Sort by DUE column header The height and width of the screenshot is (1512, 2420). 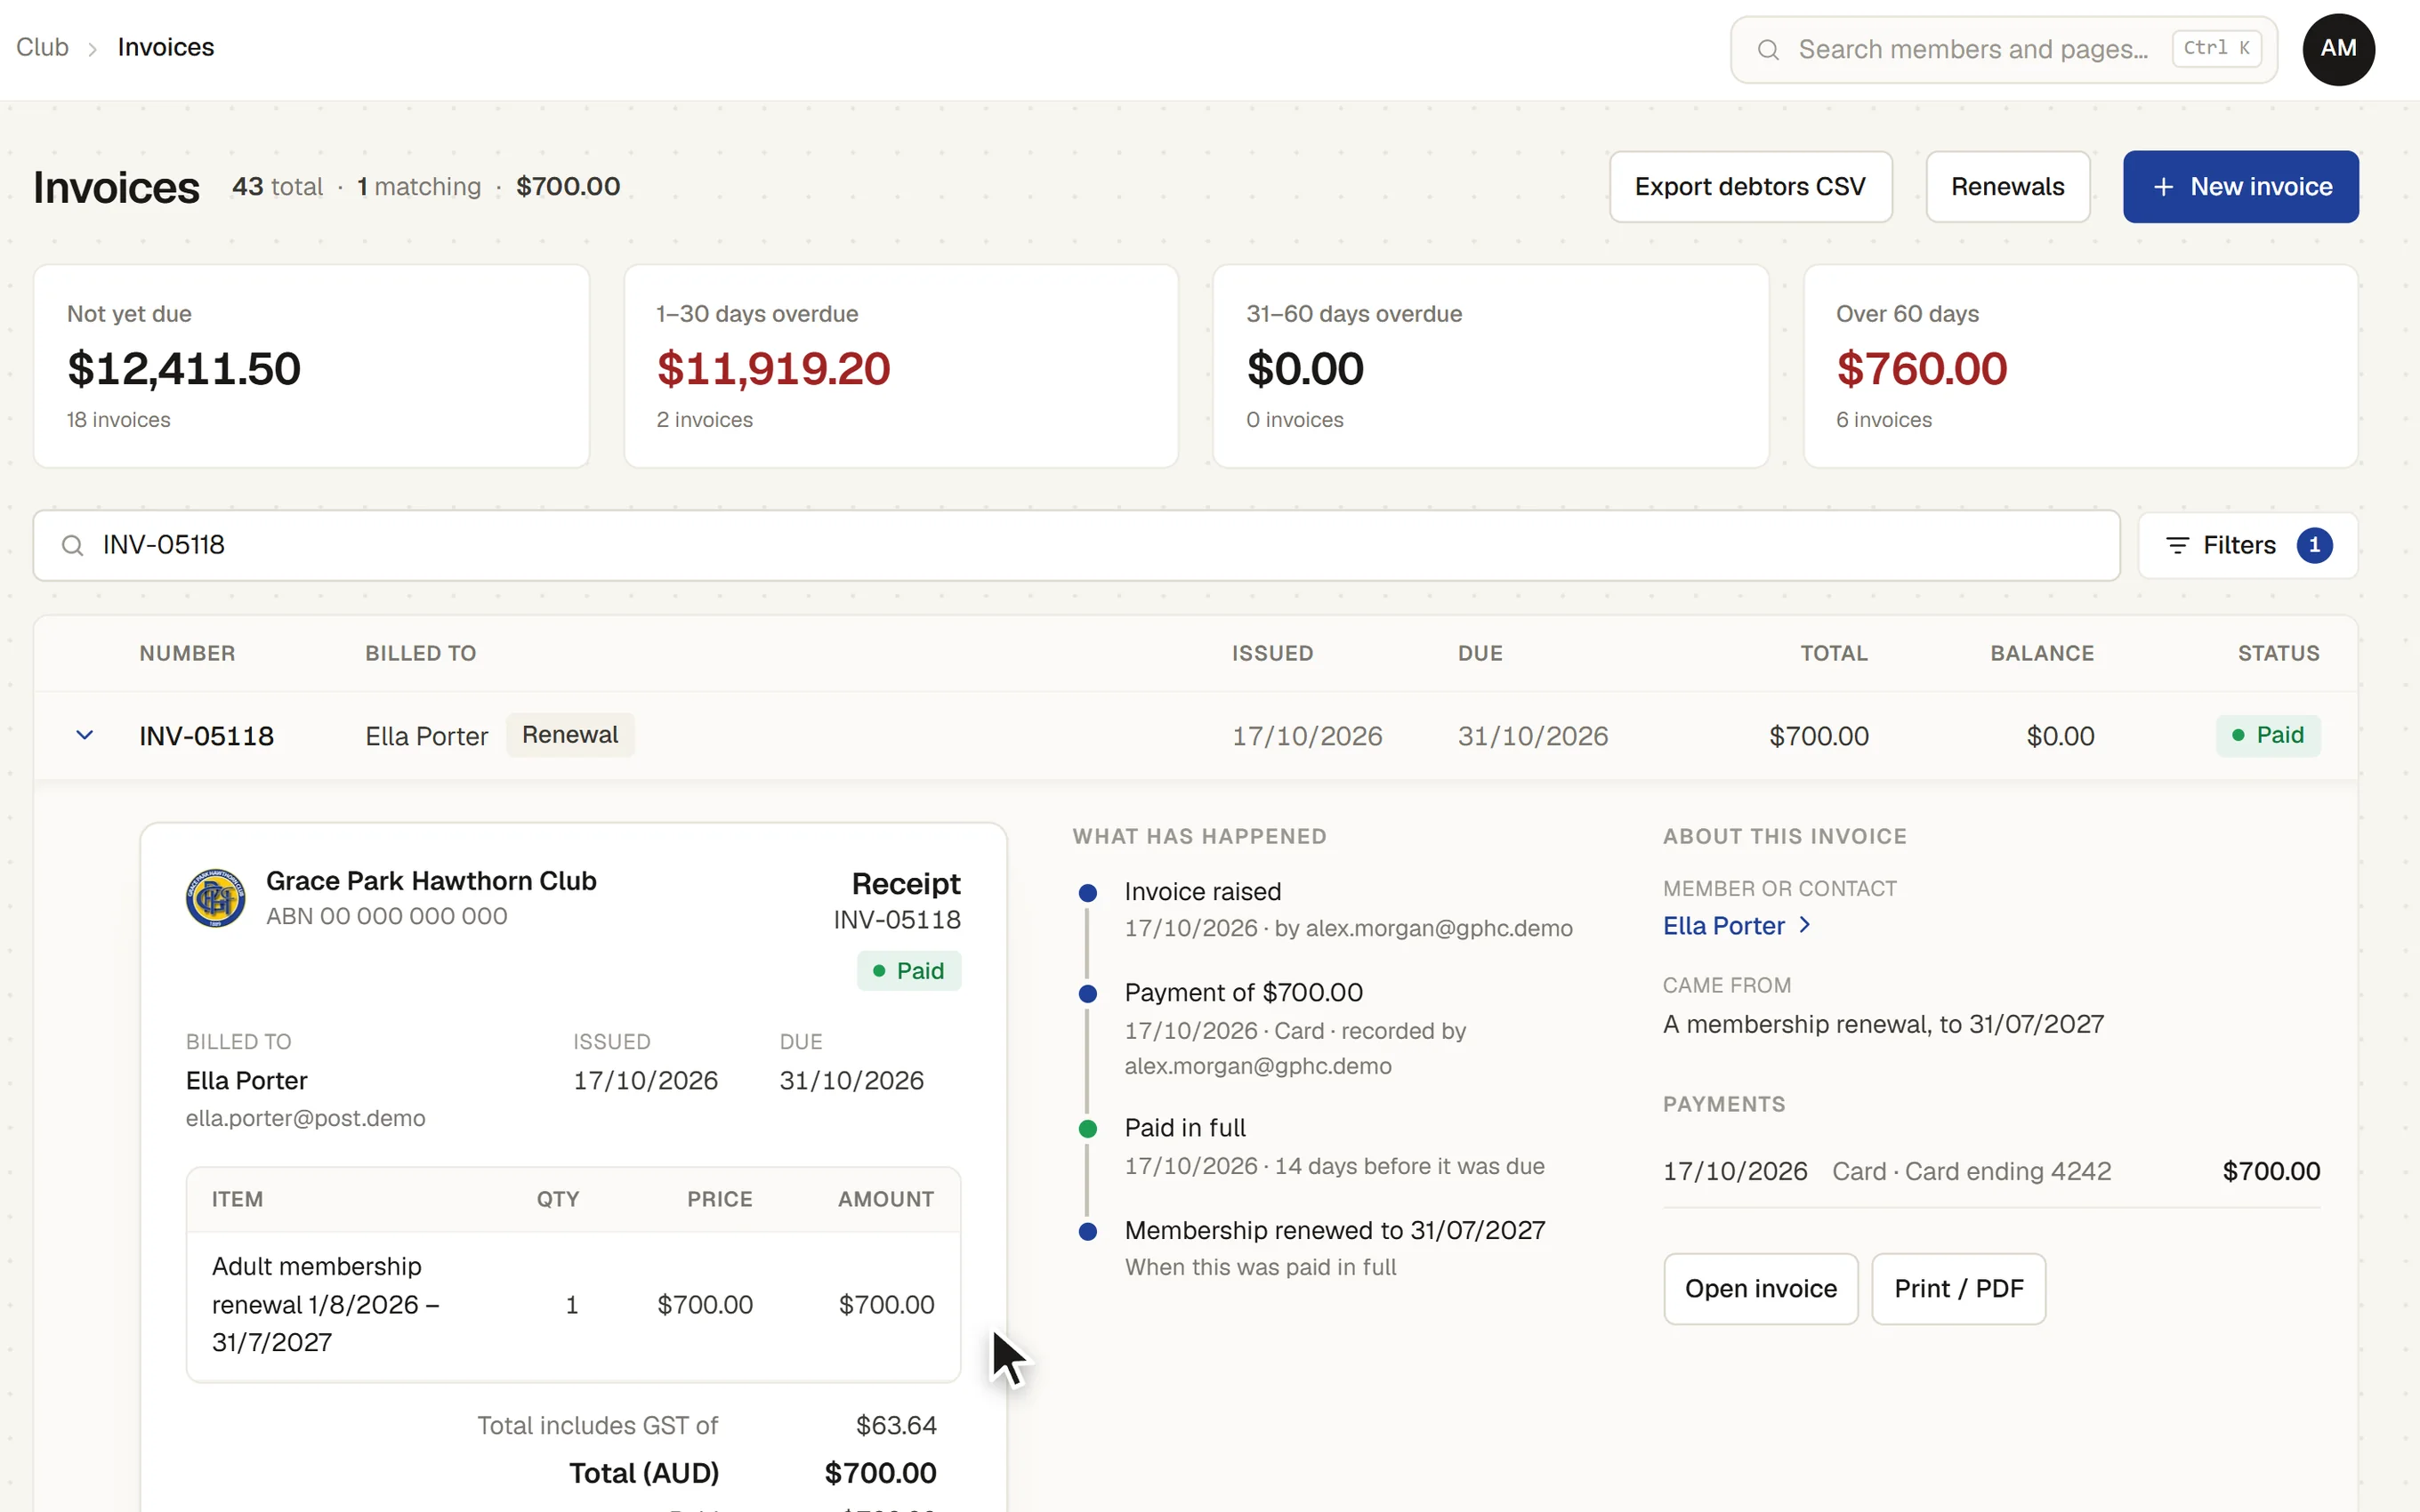tap(1480, 653)
